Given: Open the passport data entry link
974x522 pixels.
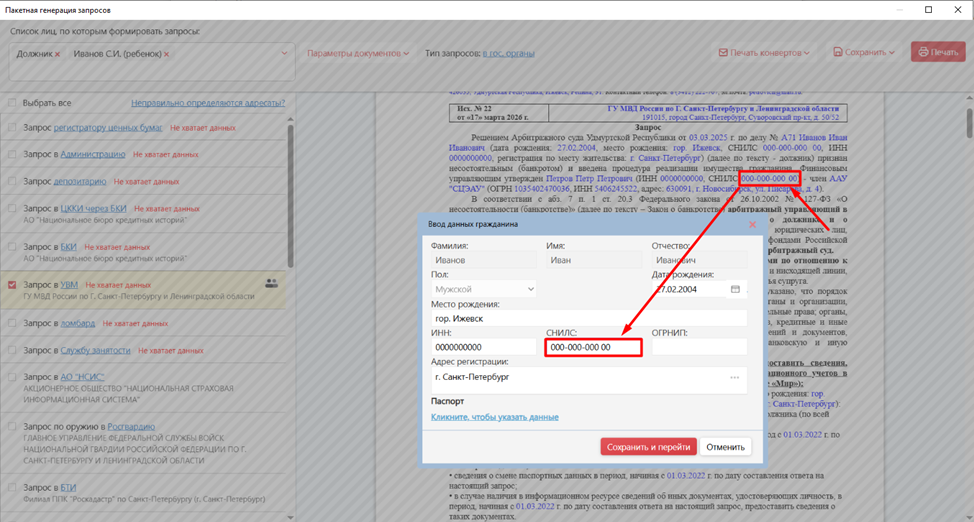Looking at the screenshot, I should (494, 417).
